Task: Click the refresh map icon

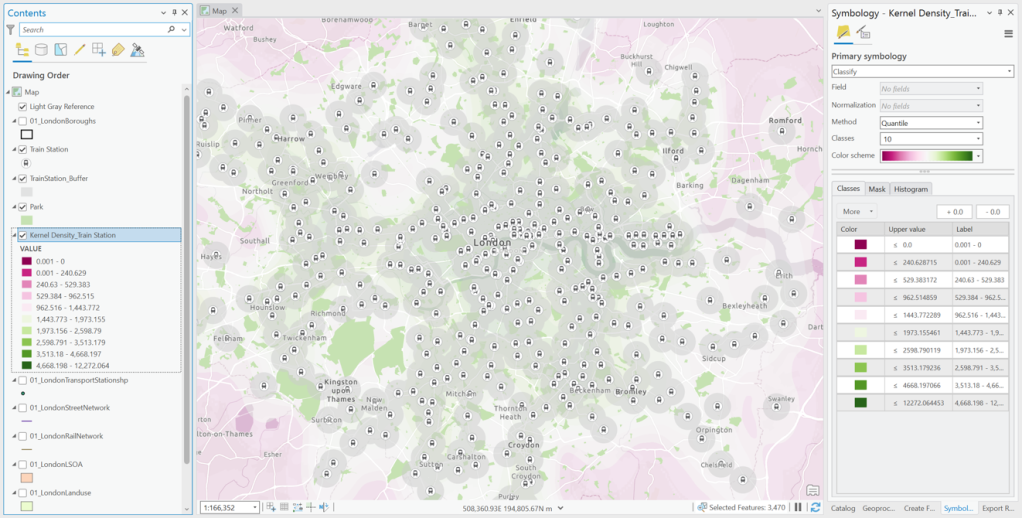Action: tap(815, 508)
